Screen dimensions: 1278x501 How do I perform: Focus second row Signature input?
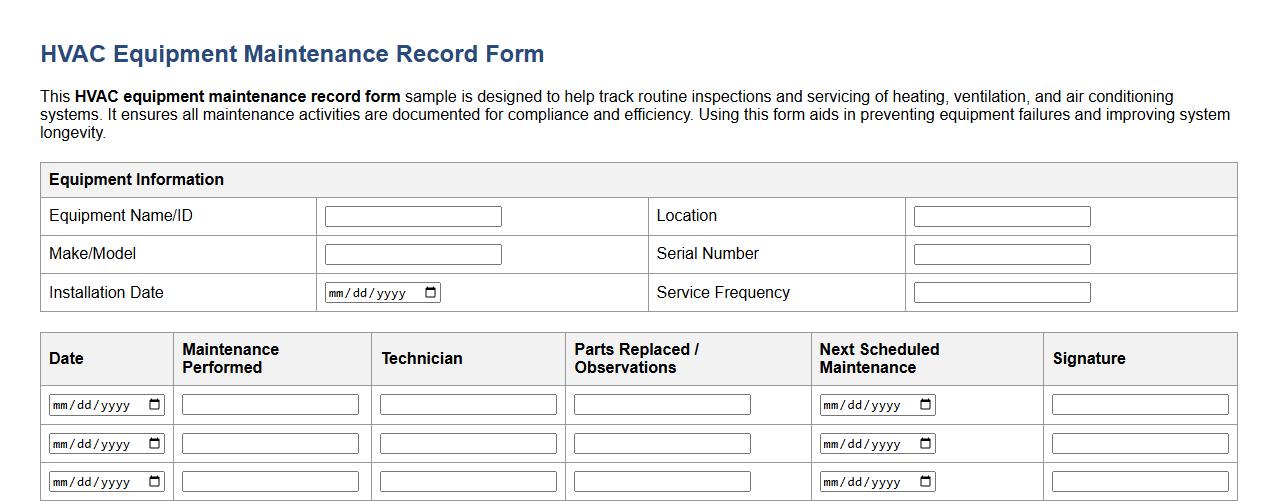click(1140, 443)
